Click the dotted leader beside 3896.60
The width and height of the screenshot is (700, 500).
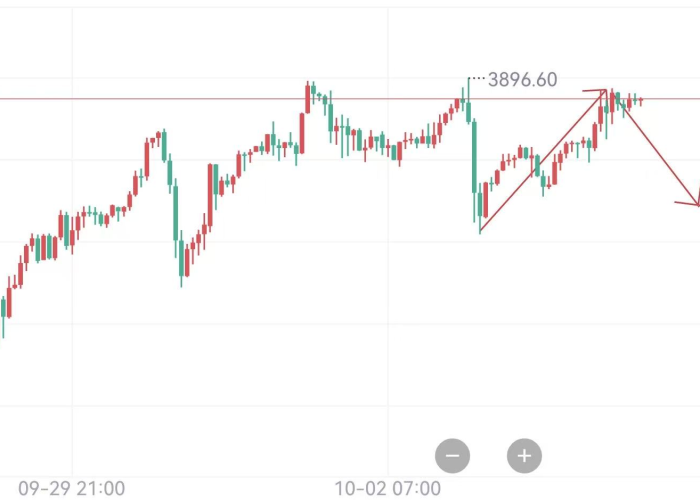(477, 79)
